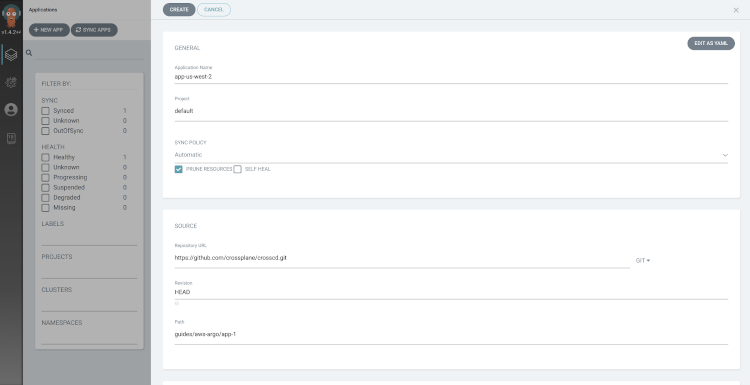The width and height of the screenshot is (750, 385).
Task: Click the search magnifier icon
Action: (29, 53)
